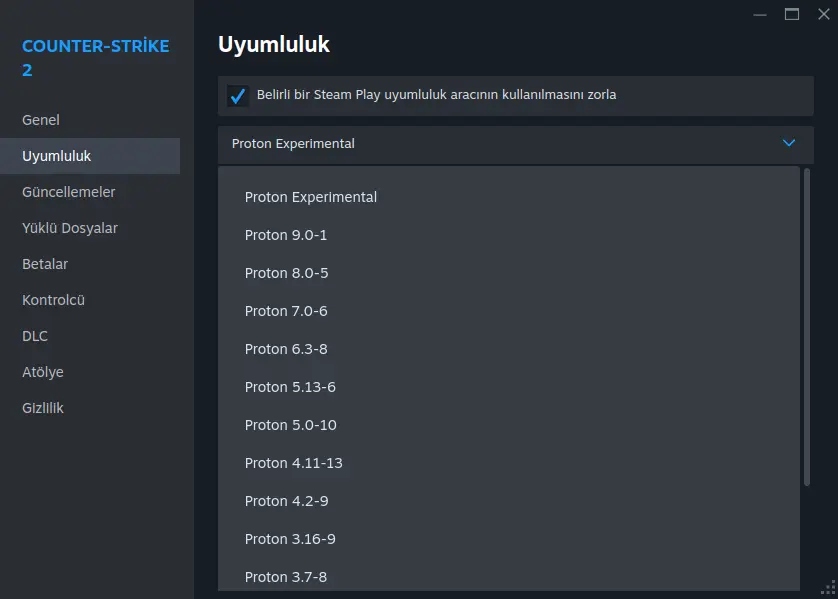838x599 pixels.
Task: Click the dropdown list scrollbar
Action: [x=806, y=327]
